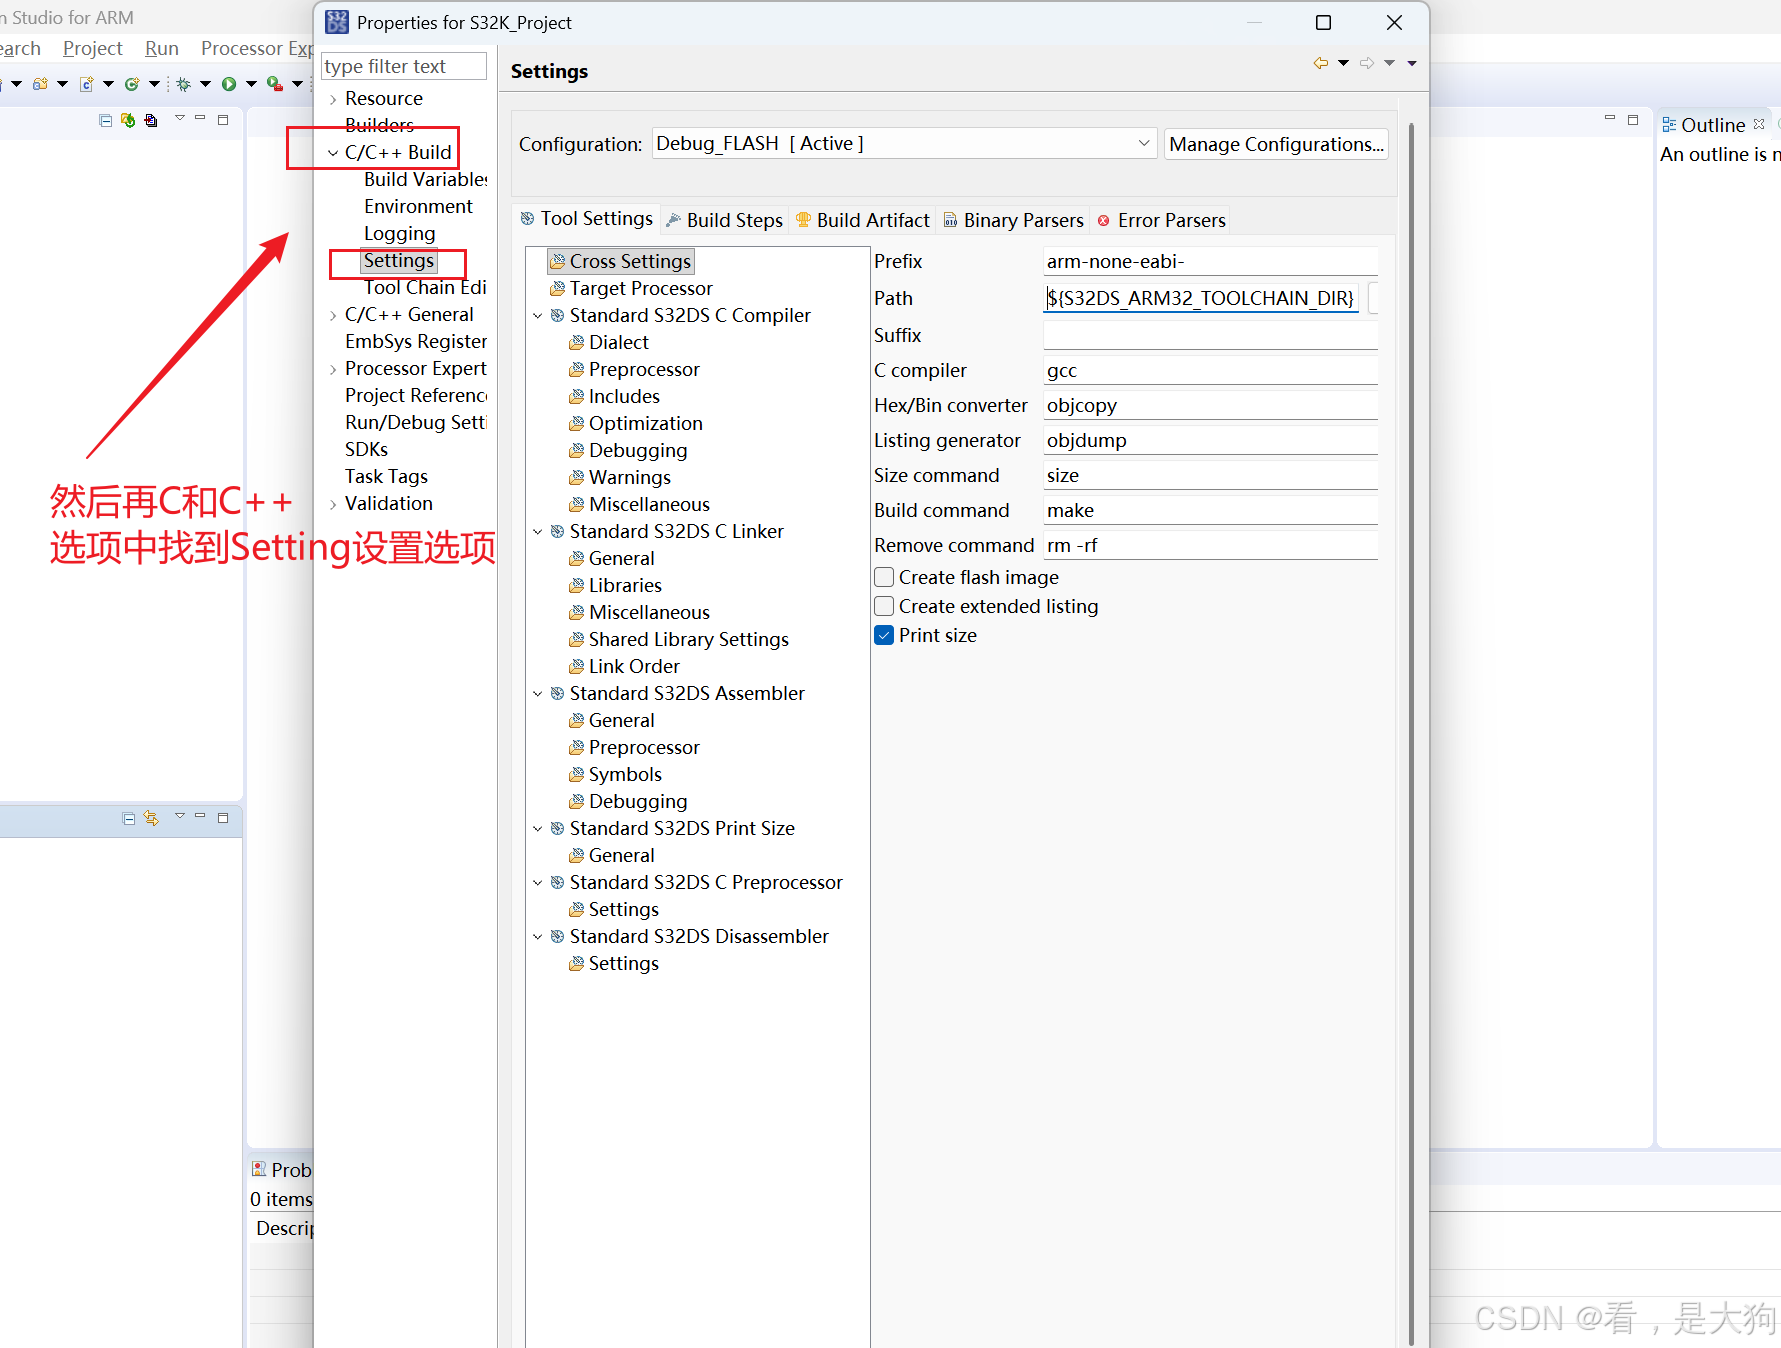Image resolution: width=1781 pixels, height=1348 pixels.
Task: Click the Standard S32DS C Compiler gear icon
Action: (557, 316)
